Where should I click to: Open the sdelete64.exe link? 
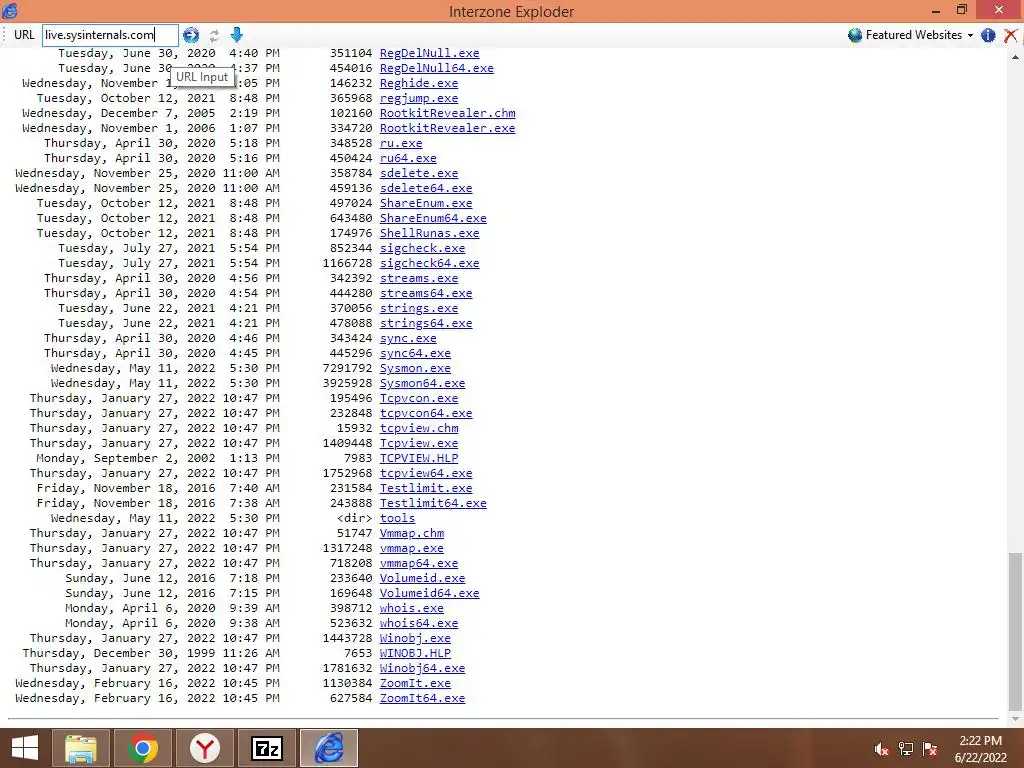coord(426,188)
